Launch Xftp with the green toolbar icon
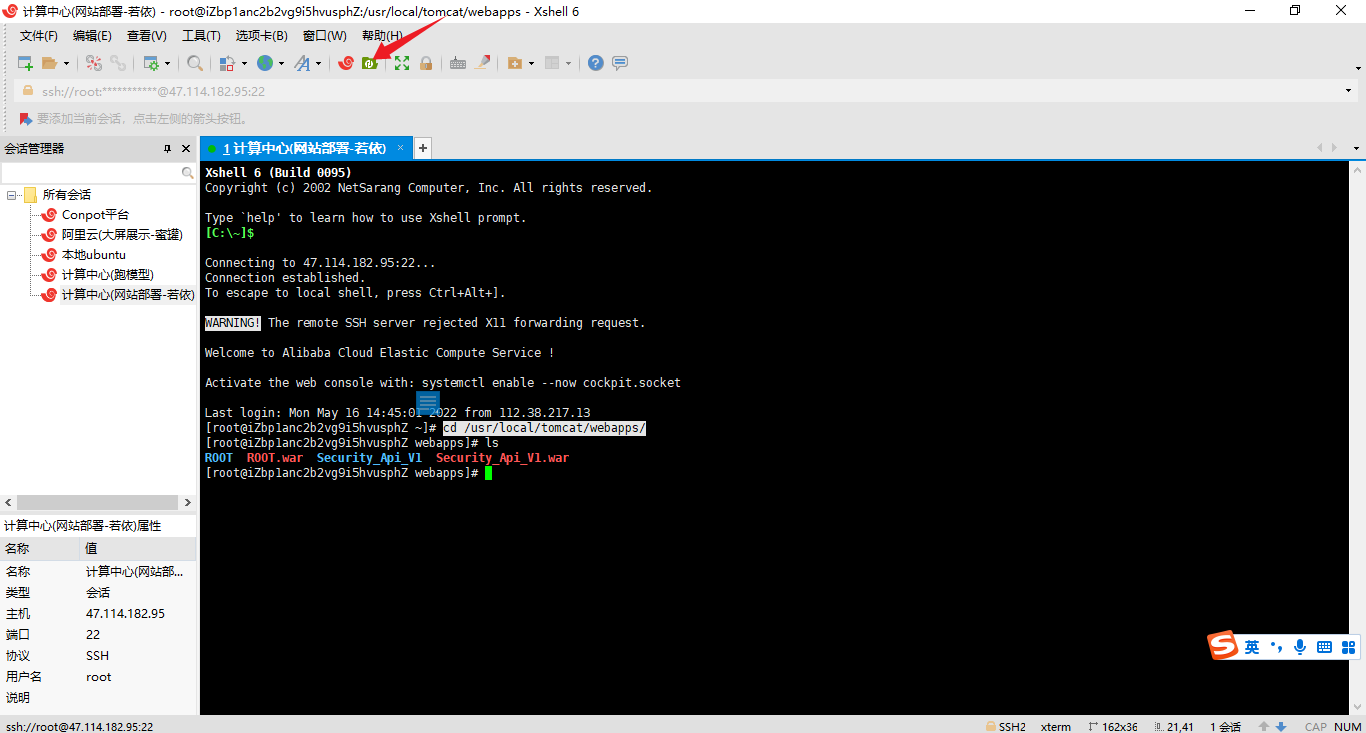1366x733 pixels. (x=370, y=63)
